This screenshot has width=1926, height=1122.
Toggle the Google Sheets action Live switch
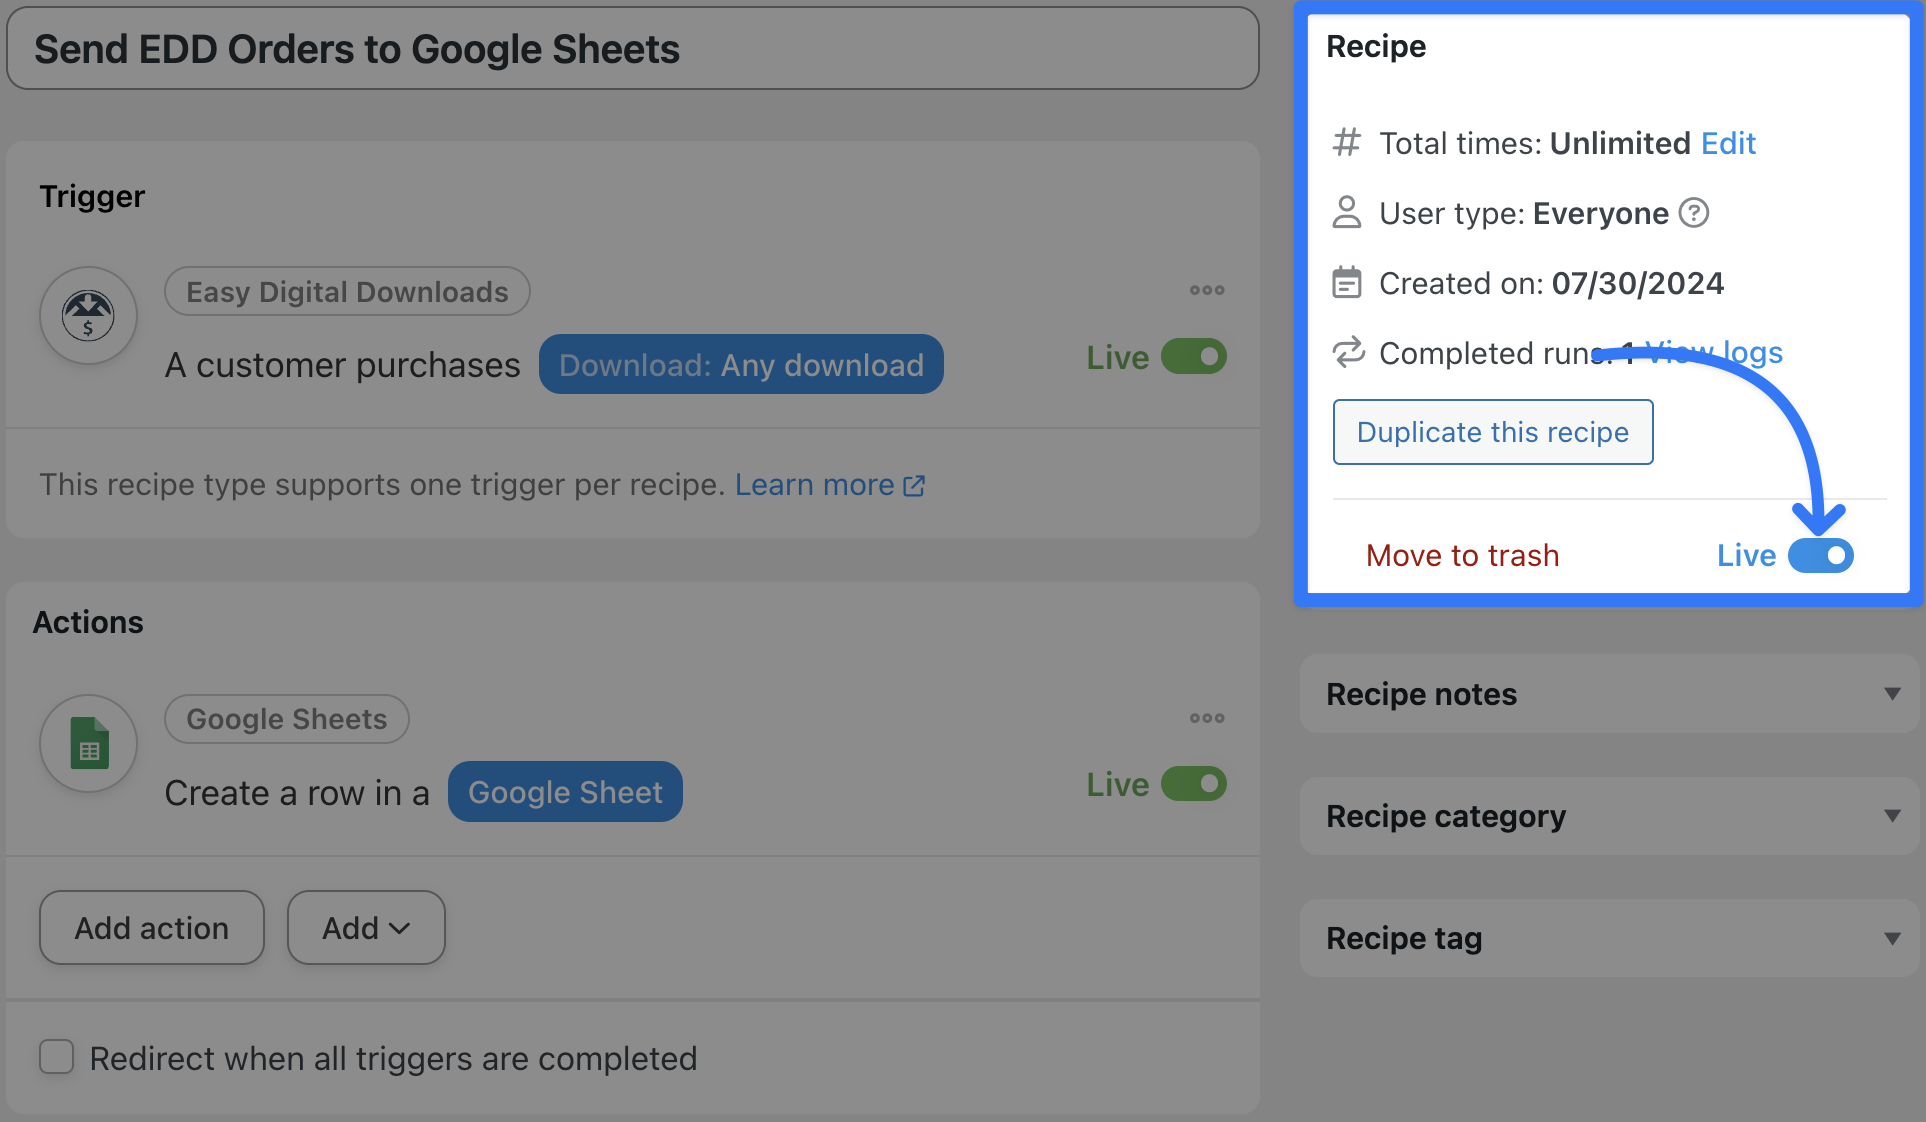(1193, 785)
